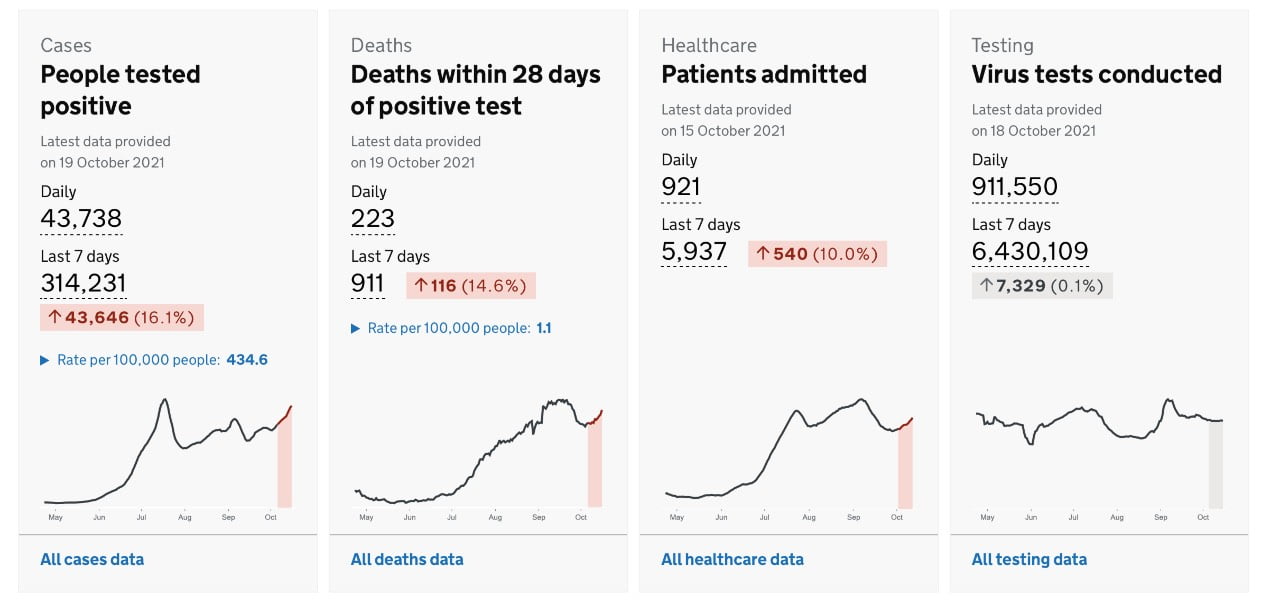Click the daily patients admitted figure 921
1280x600 pixels.
point(681,186)
